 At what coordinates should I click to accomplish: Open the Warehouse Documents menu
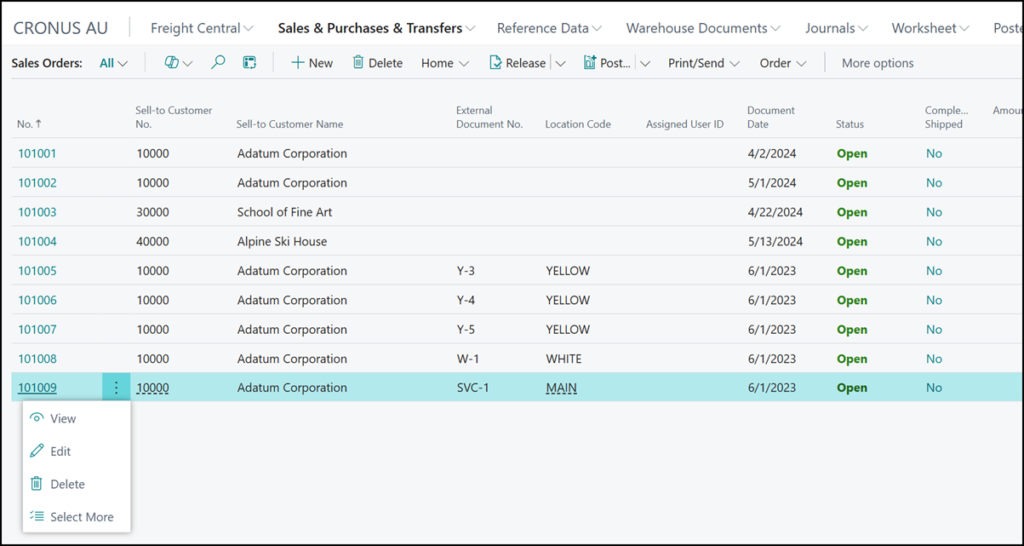click(x=704, y=28)
